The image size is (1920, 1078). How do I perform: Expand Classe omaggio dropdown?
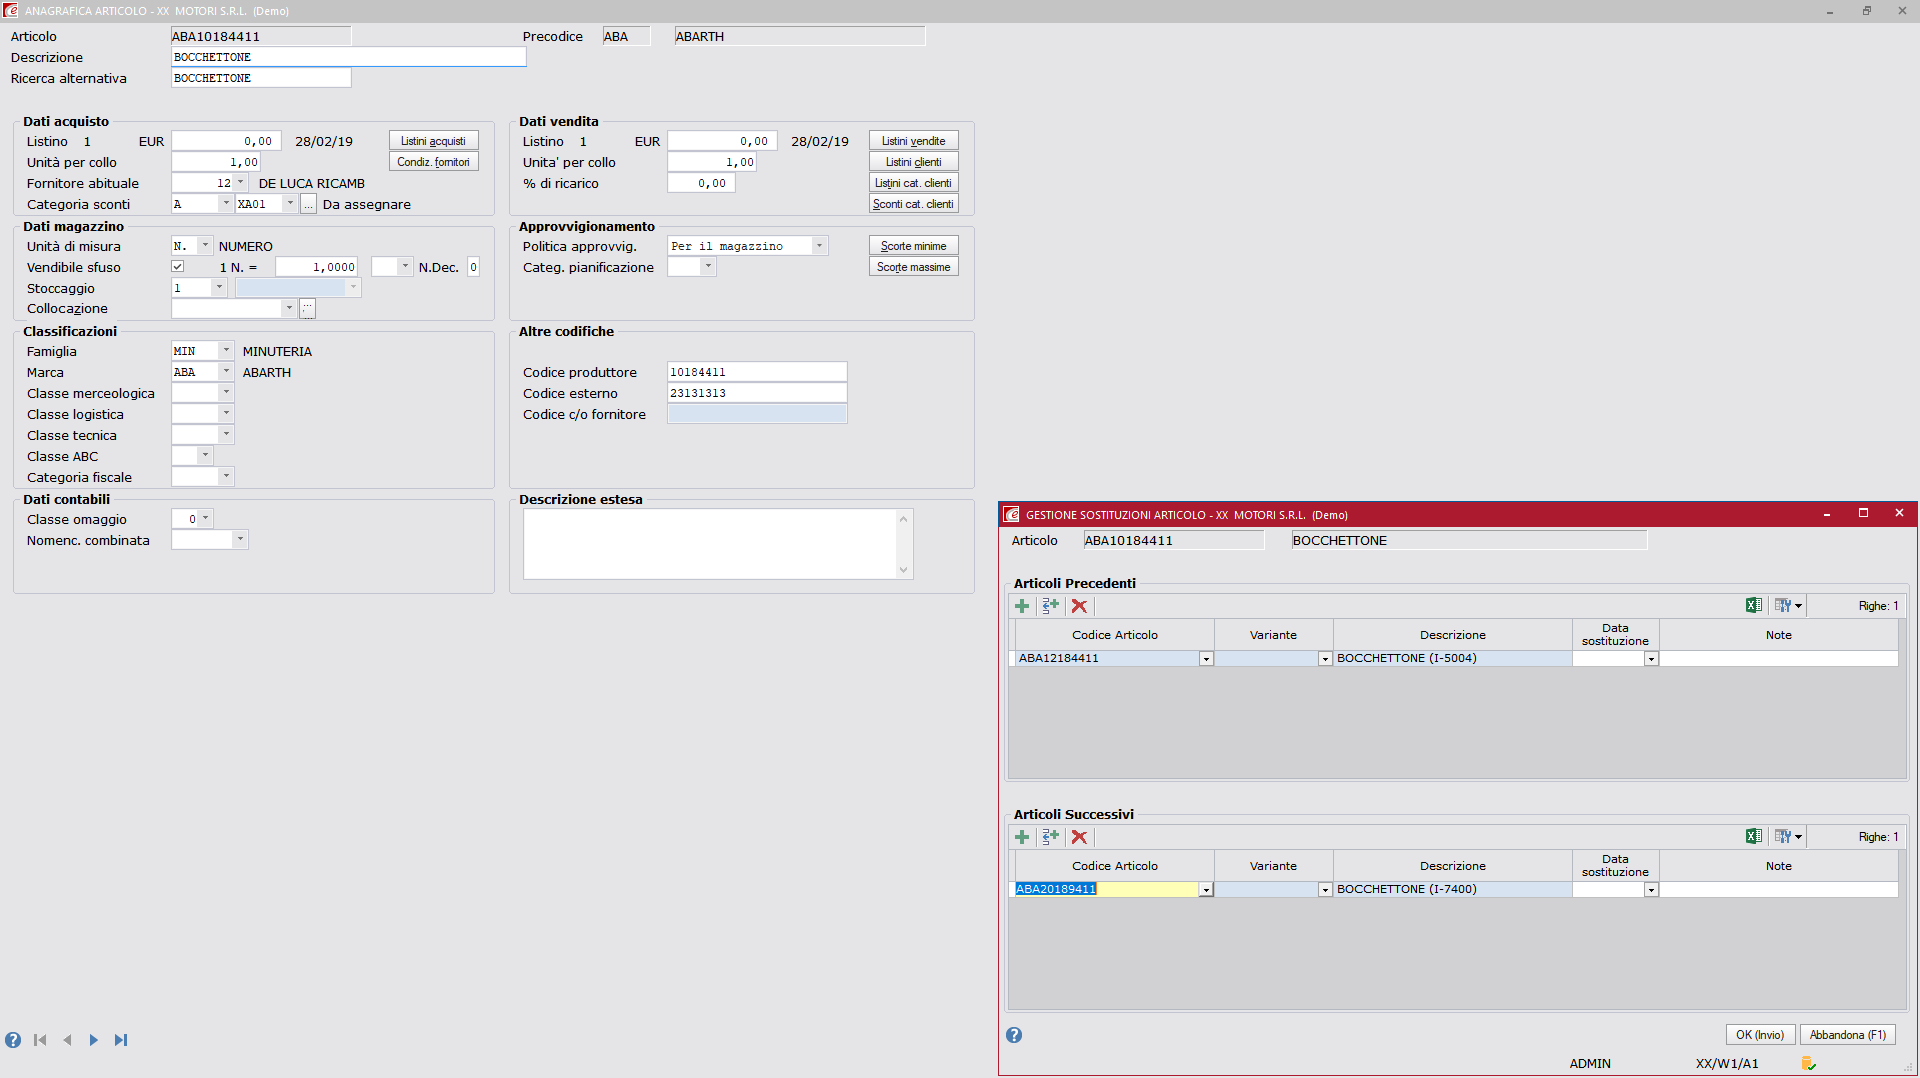point(205,519)
